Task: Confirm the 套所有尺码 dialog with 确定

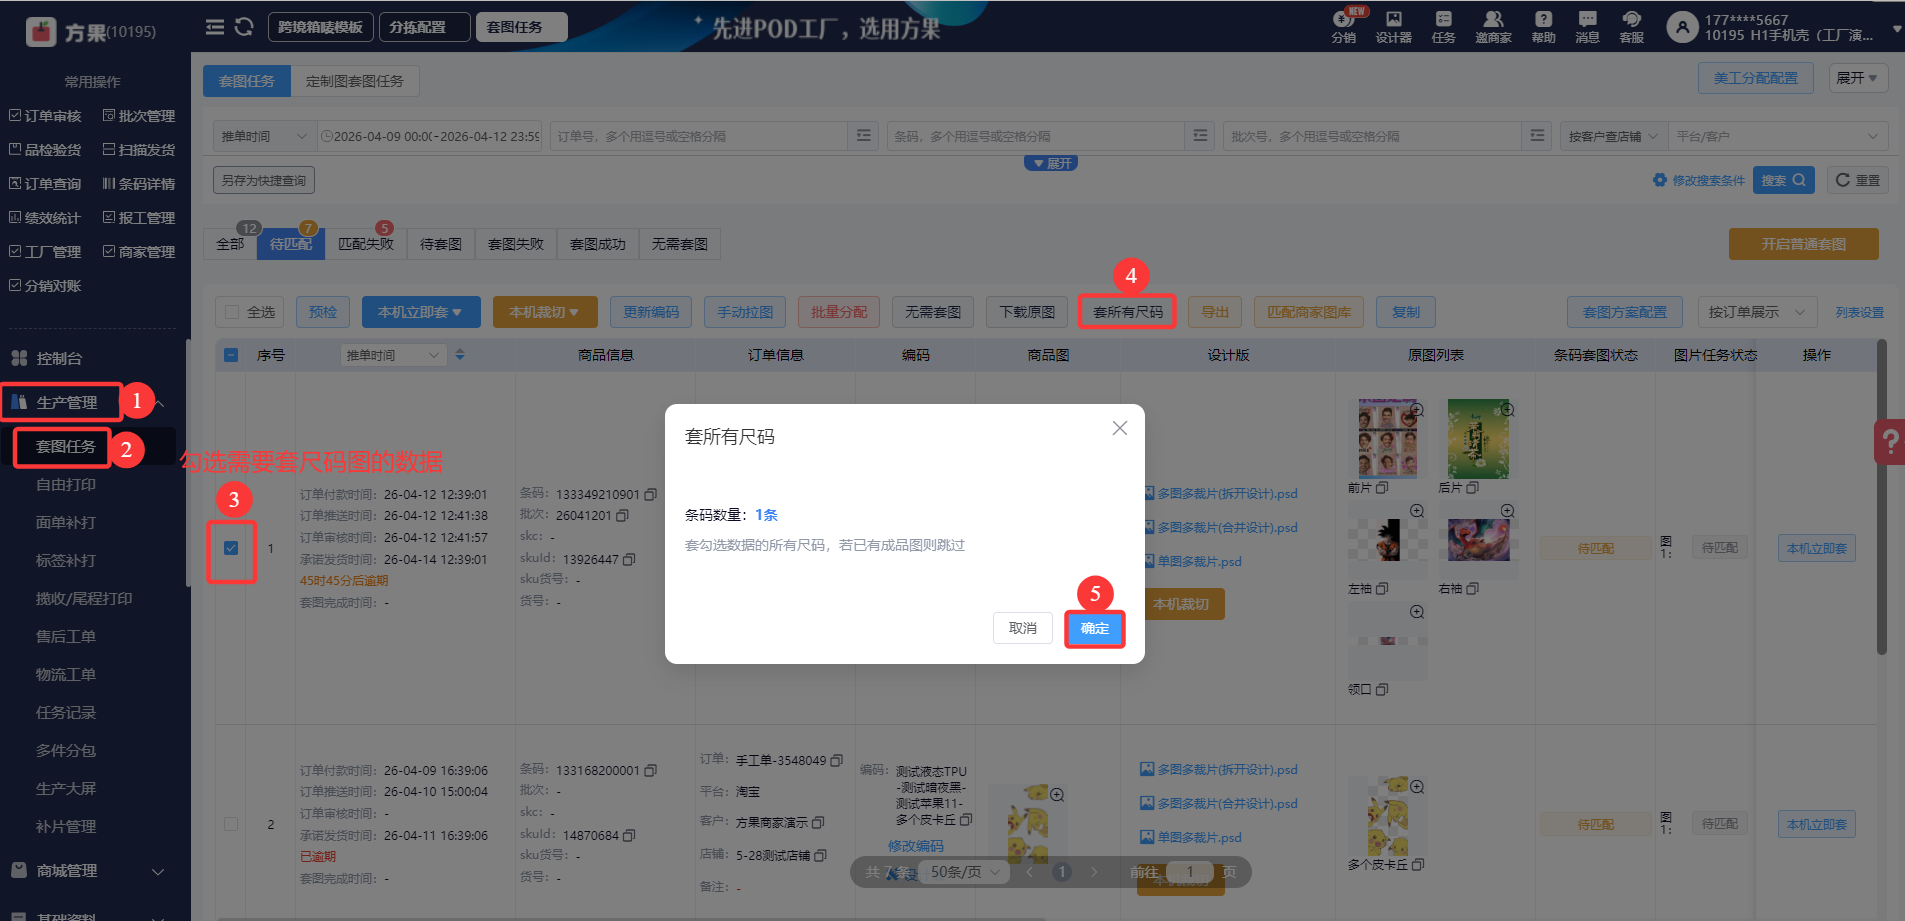Action: [x=1093, y=628]
